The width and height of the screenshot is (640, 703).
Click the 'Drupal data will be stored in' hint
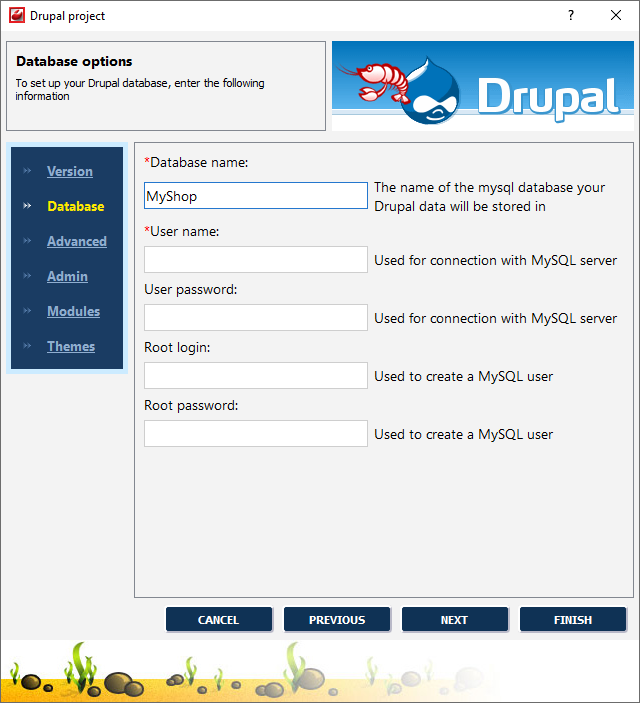pos(460,206)
